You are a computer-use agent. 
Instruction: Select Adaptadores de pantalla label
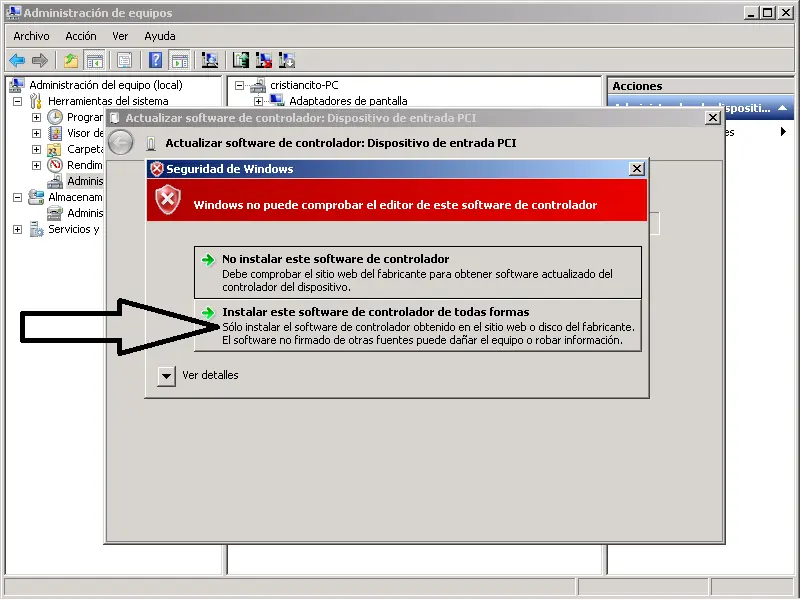coord(348,101)
